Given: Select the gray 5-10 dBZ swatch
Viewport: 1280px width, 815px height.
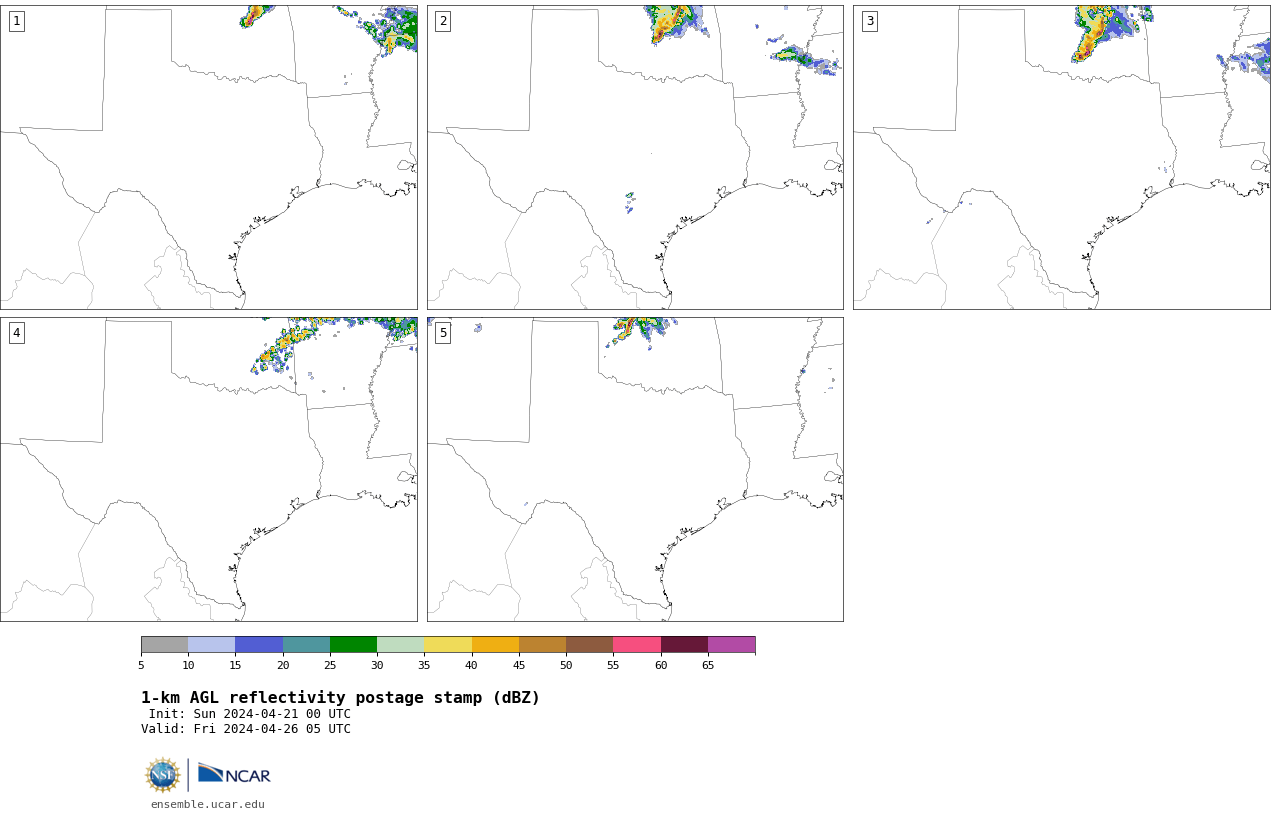Looking at the screenshot, I should pyautogui.click(x=164, y=644).
